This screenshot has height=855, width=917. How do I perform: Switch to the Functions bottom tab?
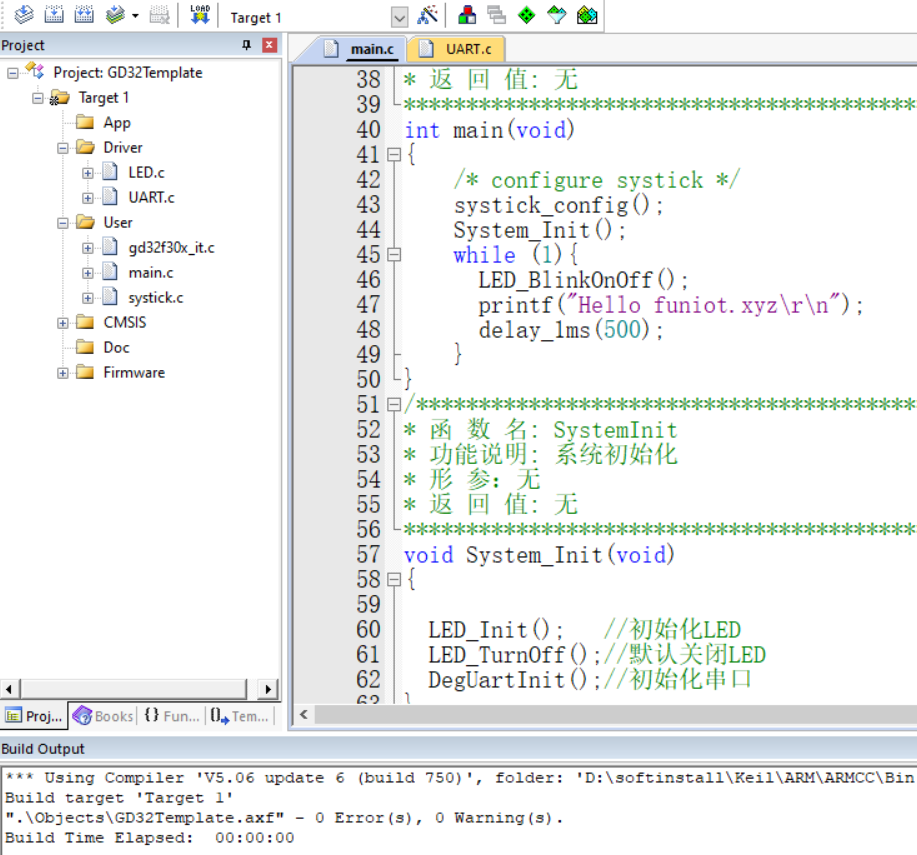[172, 716]
